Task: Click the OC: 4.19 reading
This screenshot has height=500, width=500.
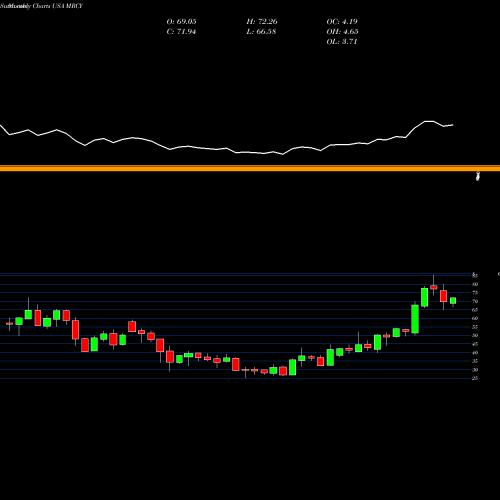Action: point(342,22)
